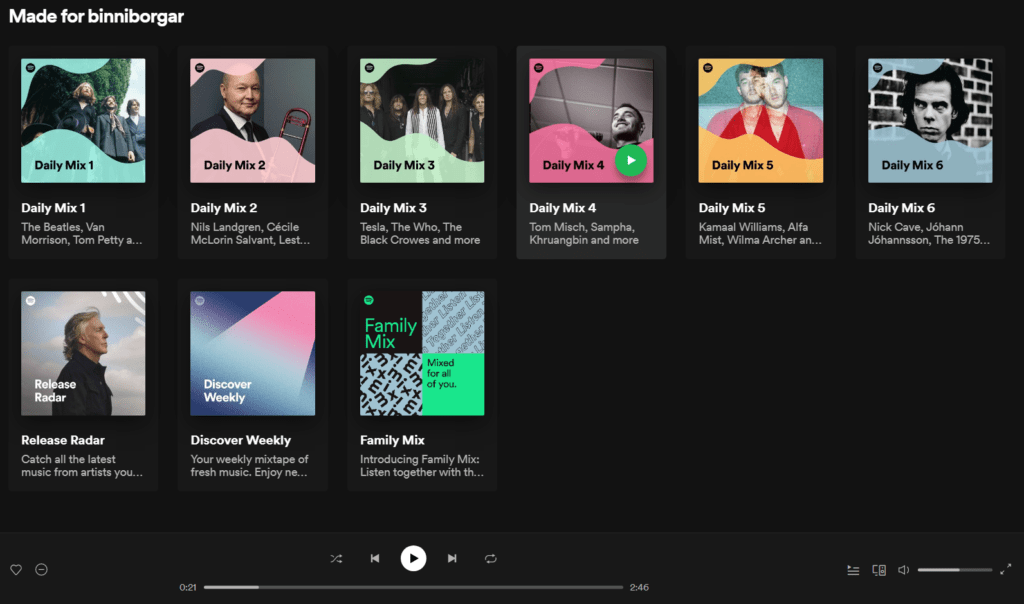Adjust the volume slider
The height and width of the screenshot is (604, 1024).
click(955, 570)
